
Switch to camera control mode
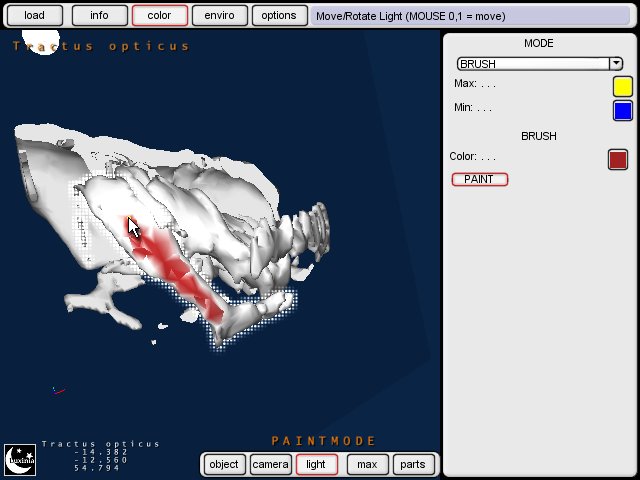(270, 464)
